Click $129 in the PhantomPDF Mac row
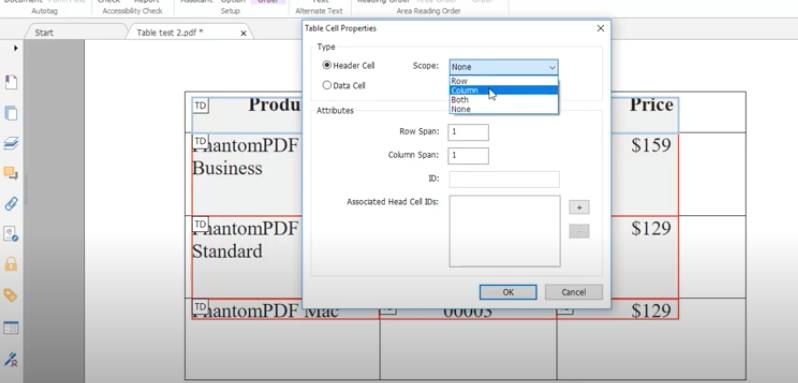798x383 pixels. [x=651, y=310]
